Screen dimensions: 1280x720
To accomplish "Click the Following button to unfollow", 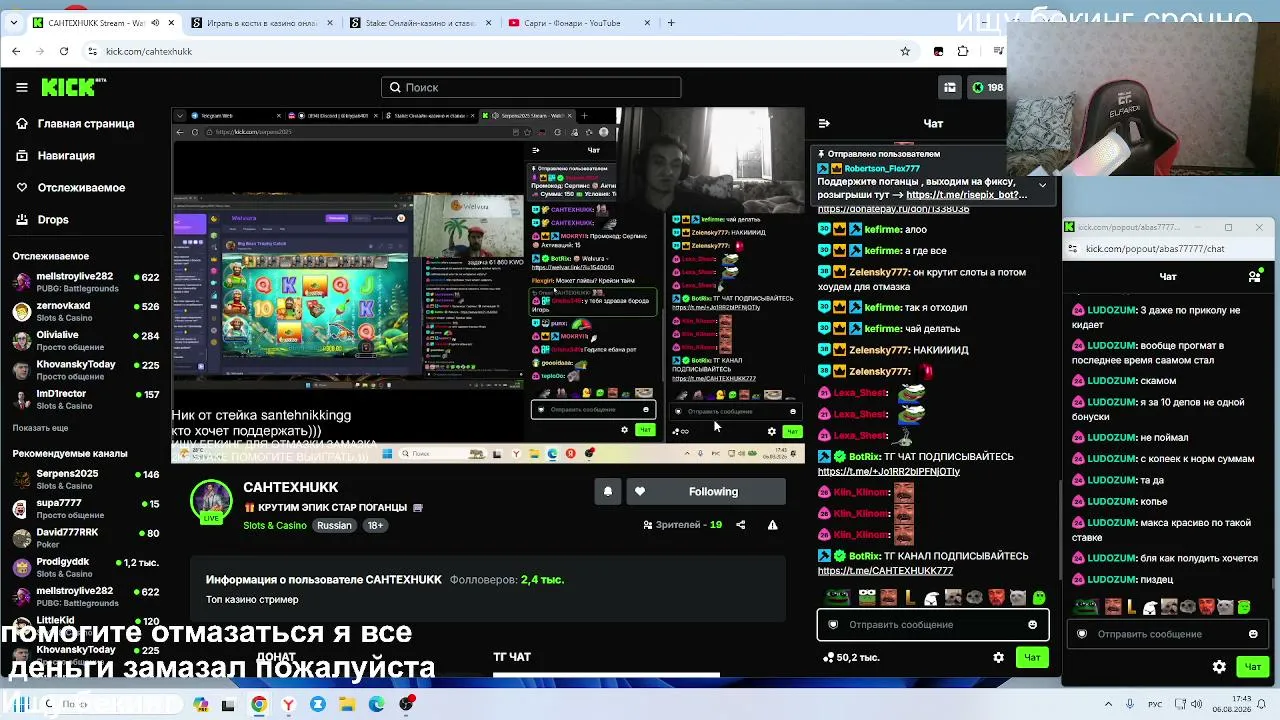I will 705,491.
